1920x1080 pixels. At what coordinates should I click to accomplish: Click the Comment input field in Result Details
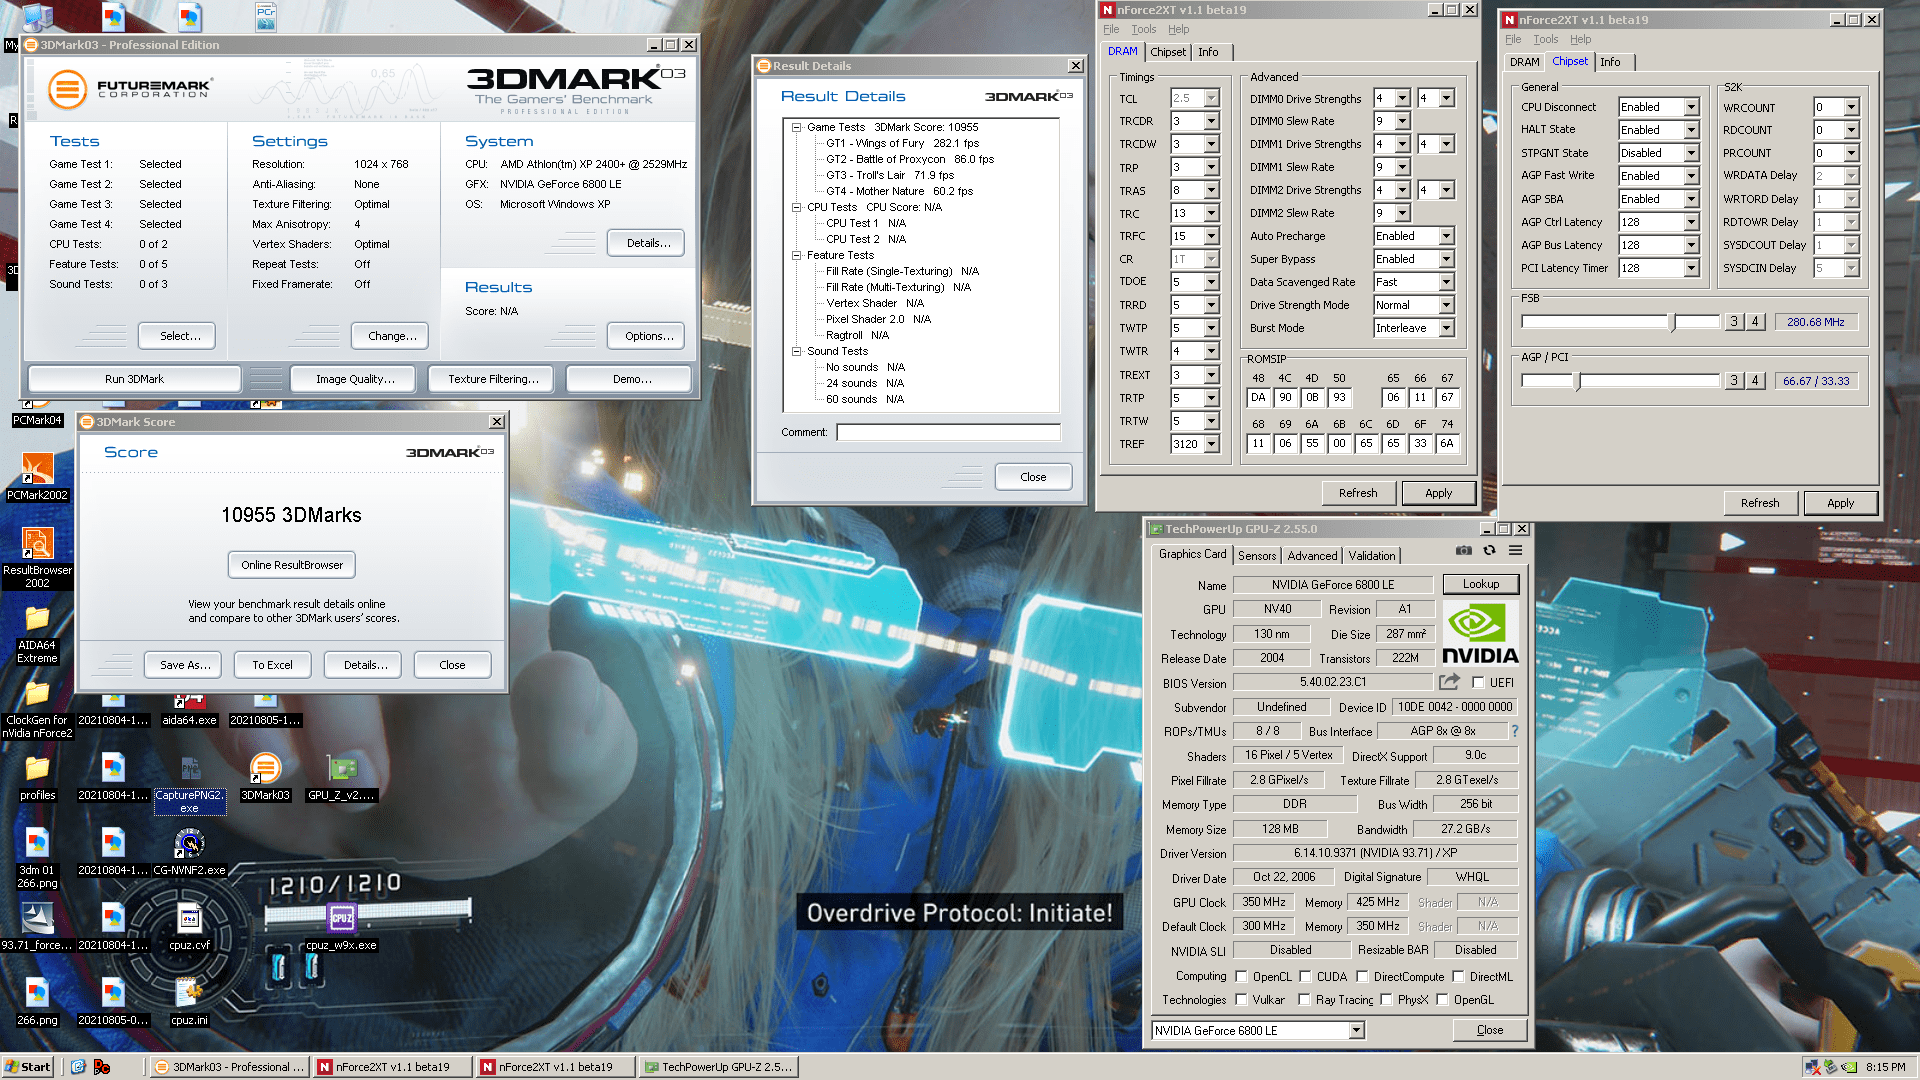click(x=948, y=432)
